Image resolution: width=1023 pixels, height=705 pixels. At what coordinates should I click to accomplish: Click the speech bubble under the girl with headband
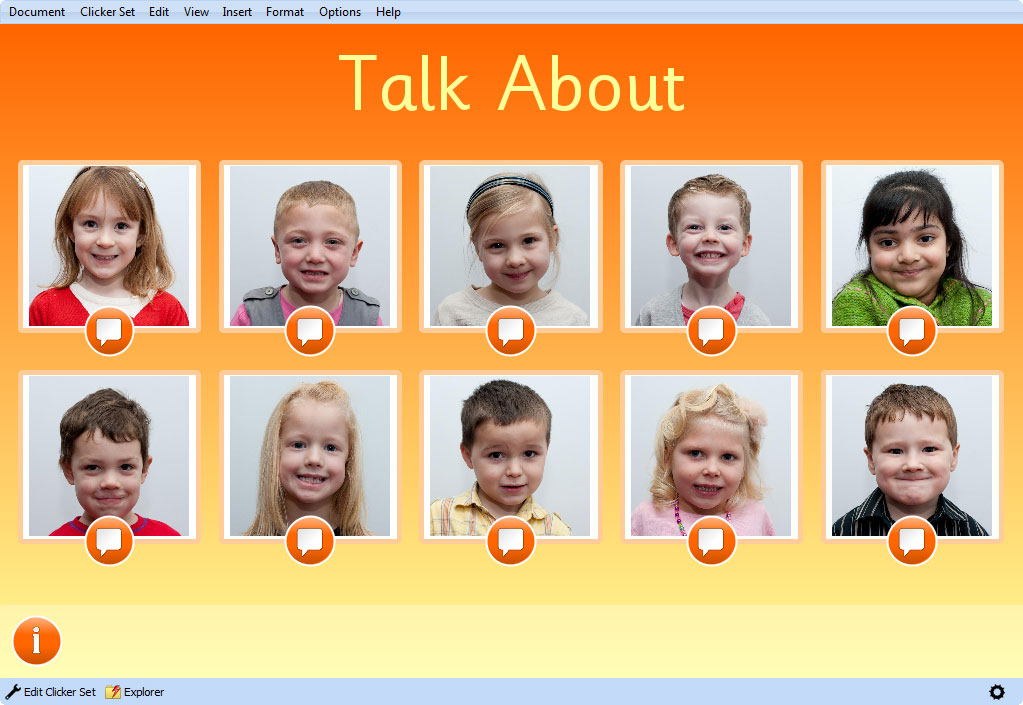pyautogui.click(x=510, y=332)
